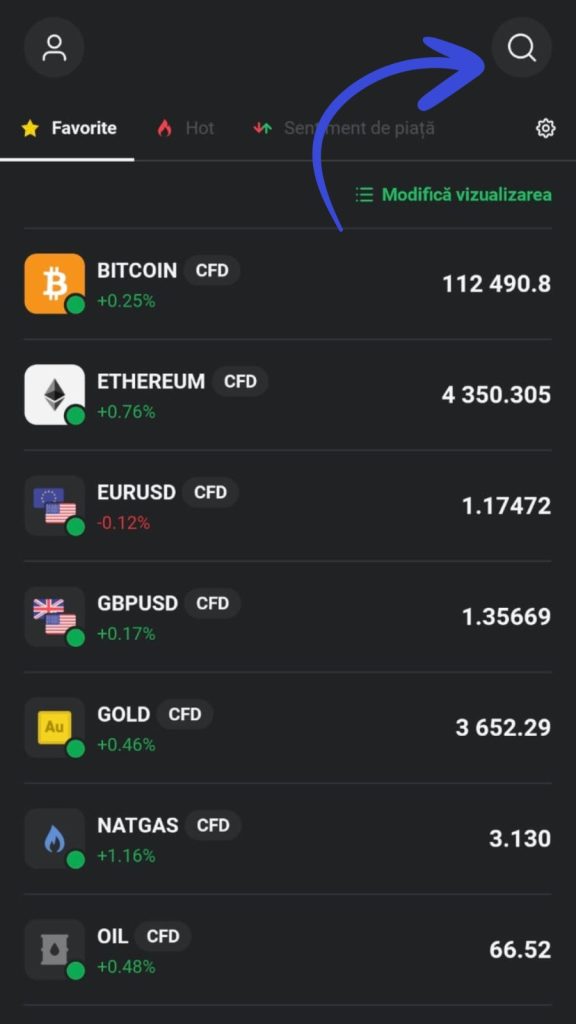
Task: Tap the NATGAS flame icon
Action: (x=54, y=838)
